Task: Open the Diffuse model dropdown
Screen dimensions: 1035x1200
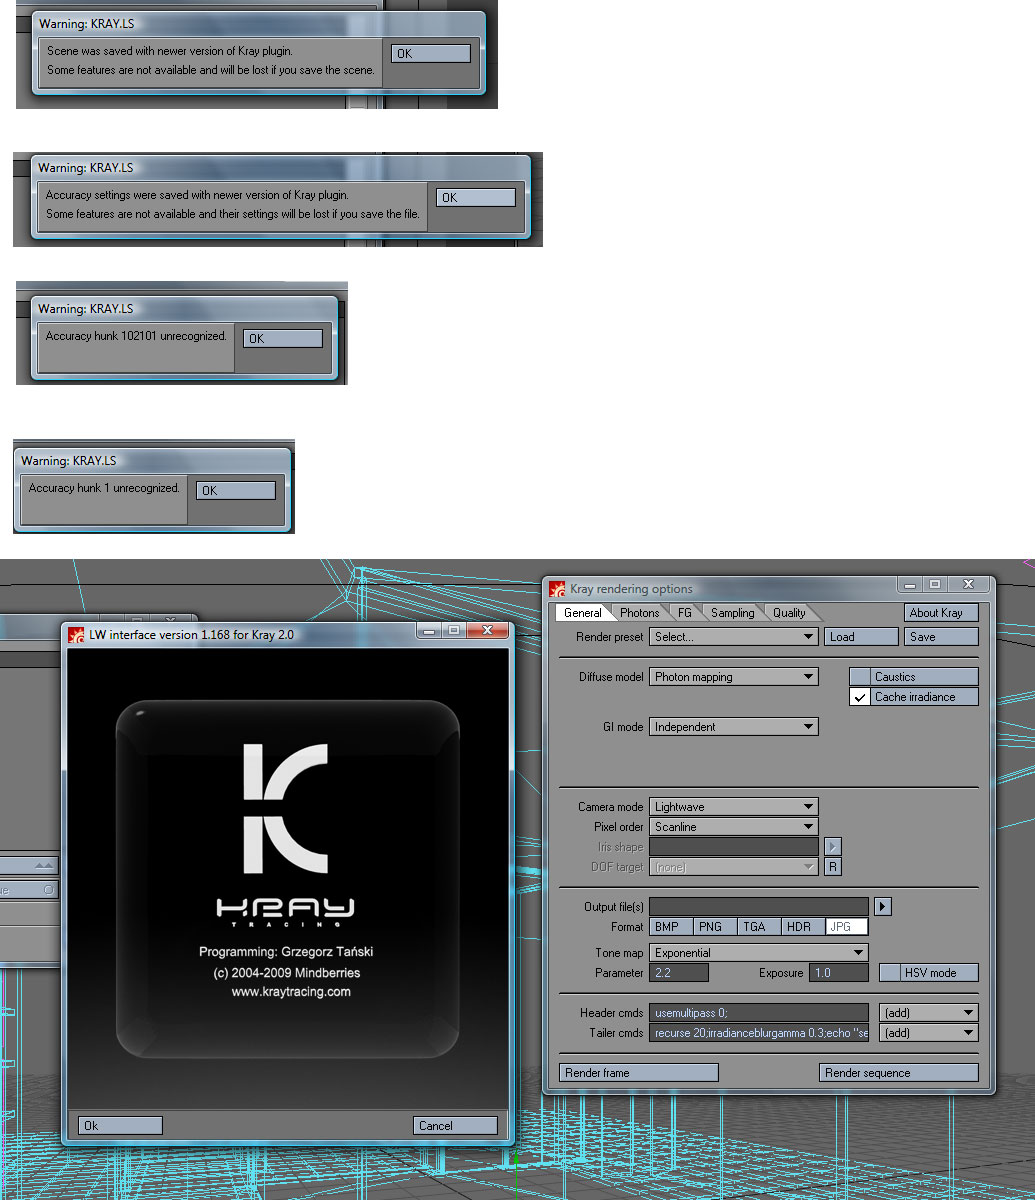Action: click(x=733, y=677)
